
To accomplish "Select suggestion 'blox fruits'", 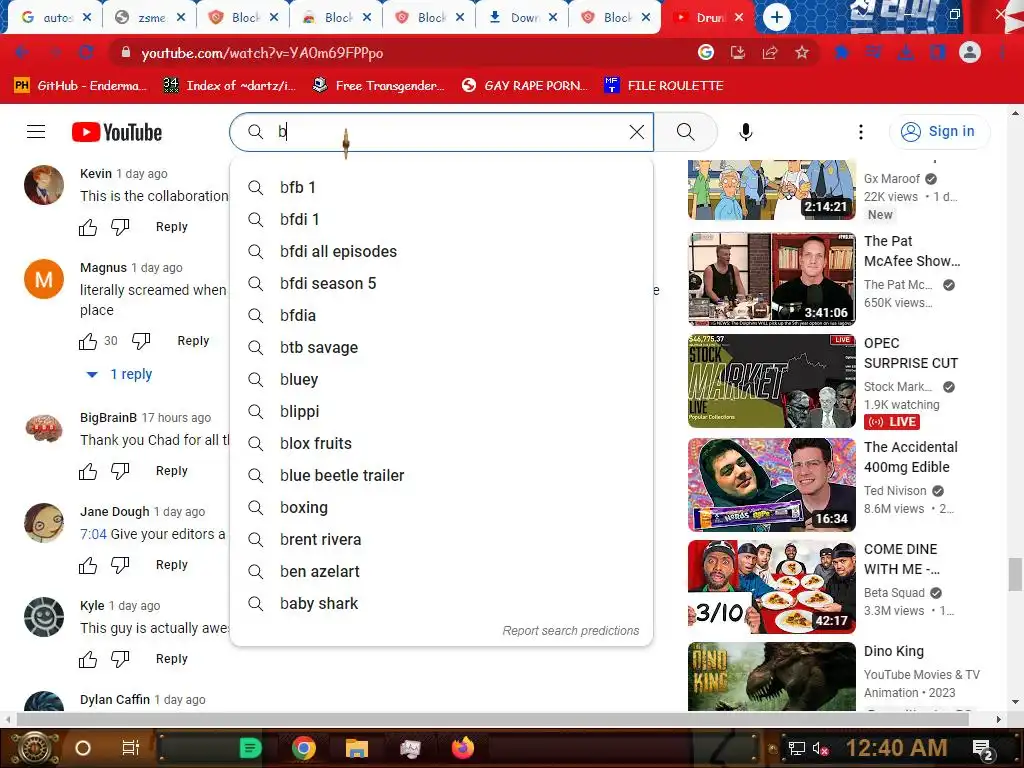I will click(x=441, y=443).
